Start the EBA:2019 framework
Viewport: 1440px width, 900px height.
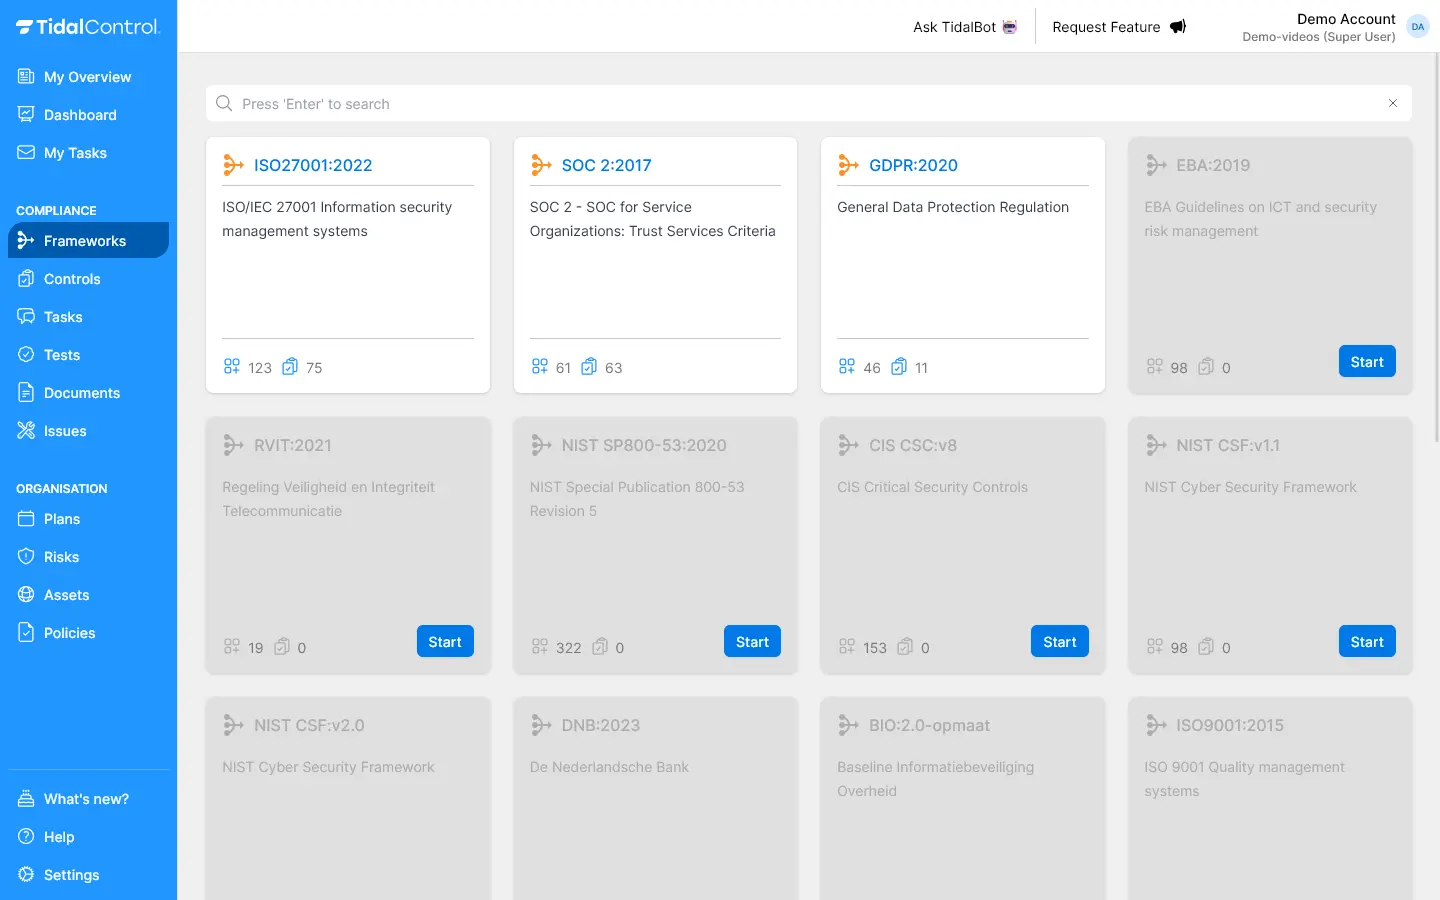1366,362
